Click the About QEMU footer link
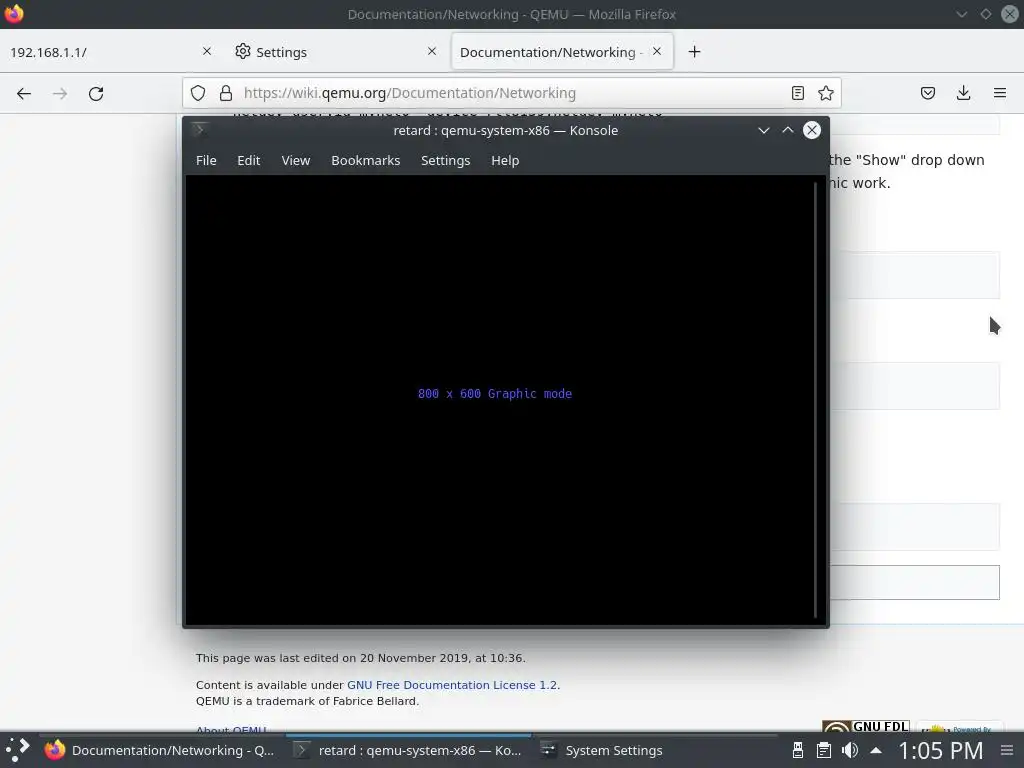Image resolution: width=1024 pixels, height=768 pixels. click(x=231, y=730)
